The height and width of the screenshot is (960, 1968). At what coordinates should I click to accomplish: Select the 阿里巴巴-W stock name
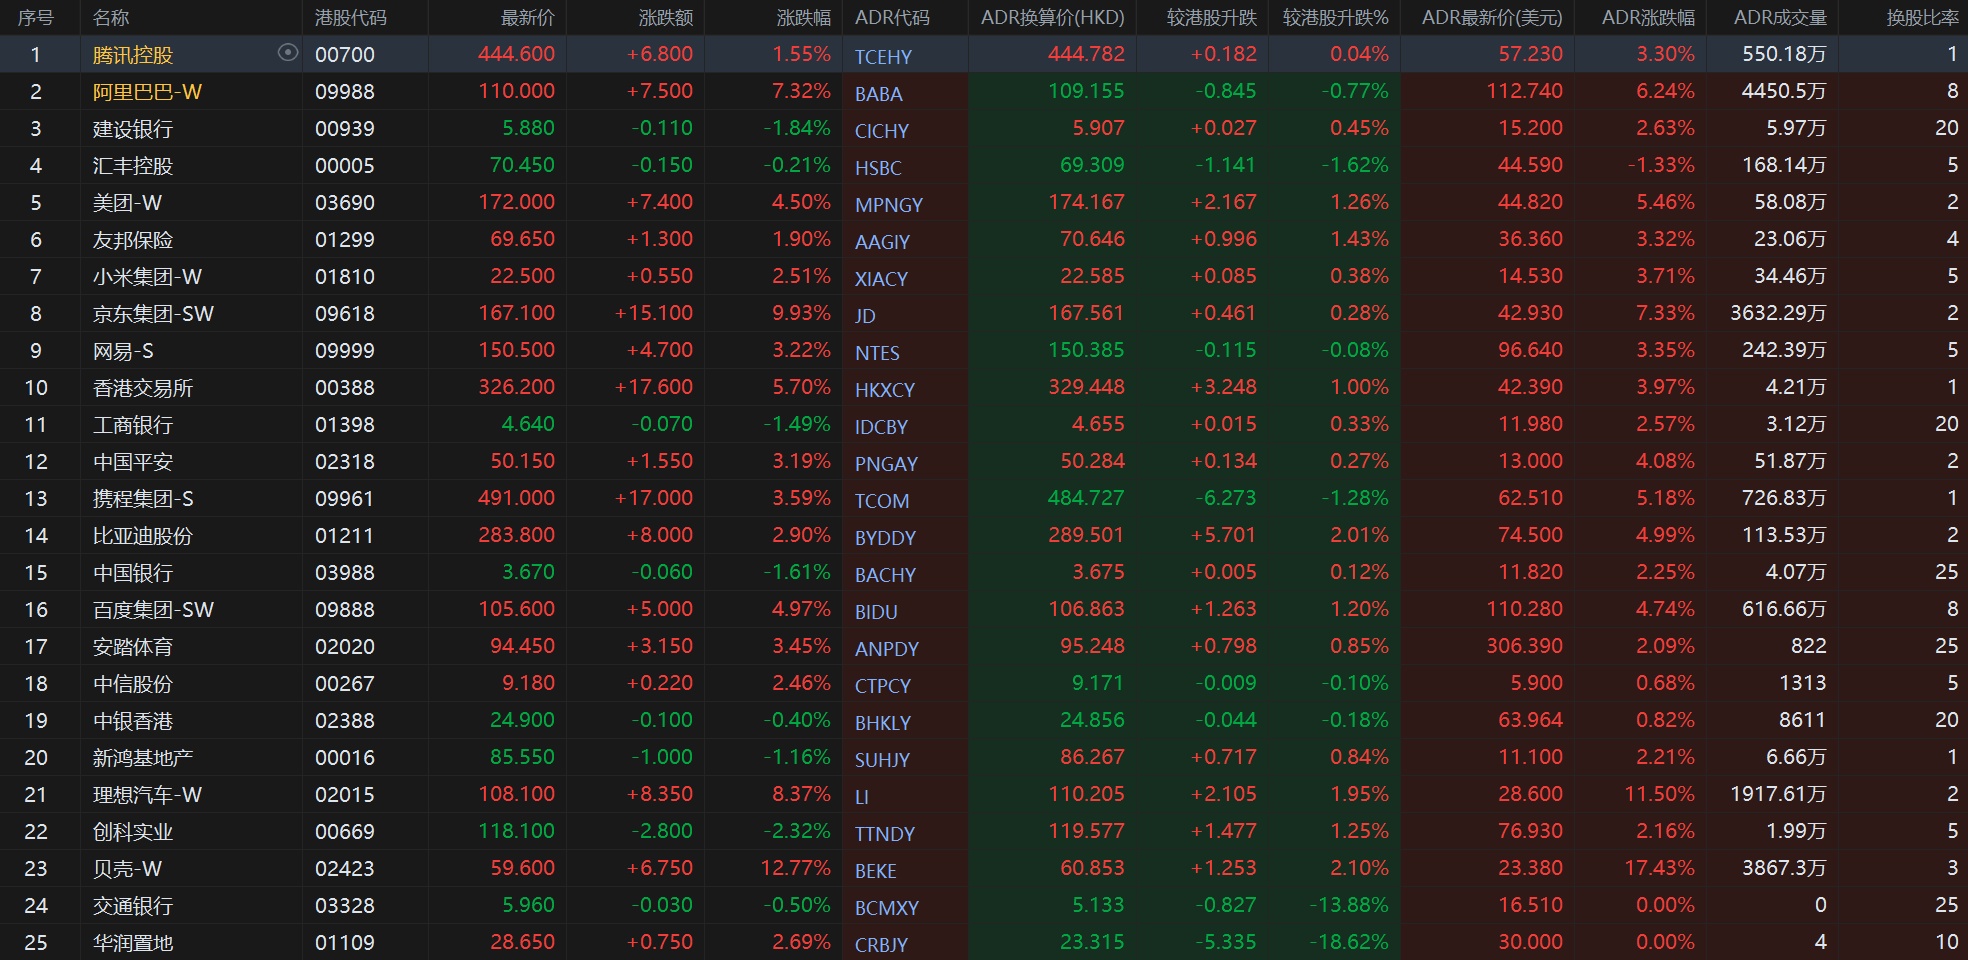147,92
